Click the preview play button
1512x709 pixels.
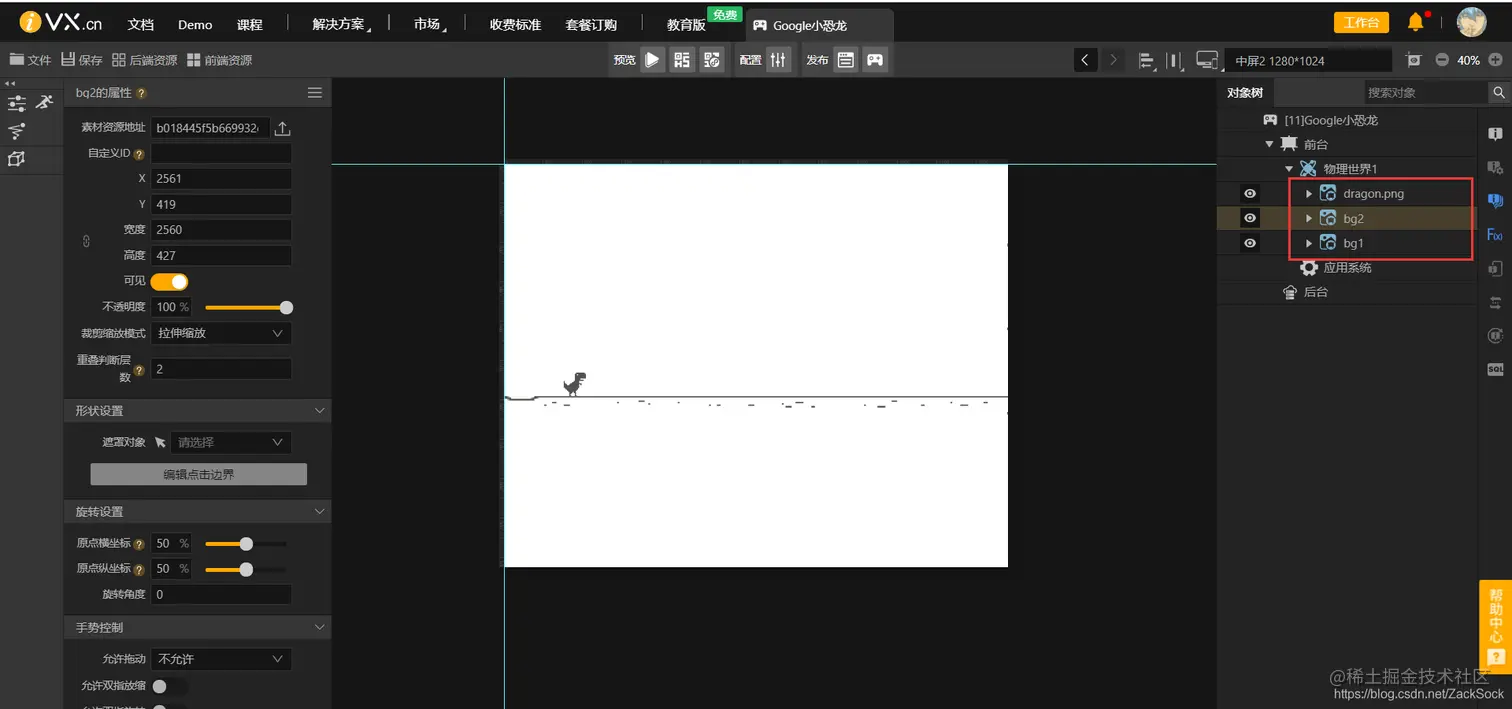point(652,60)
